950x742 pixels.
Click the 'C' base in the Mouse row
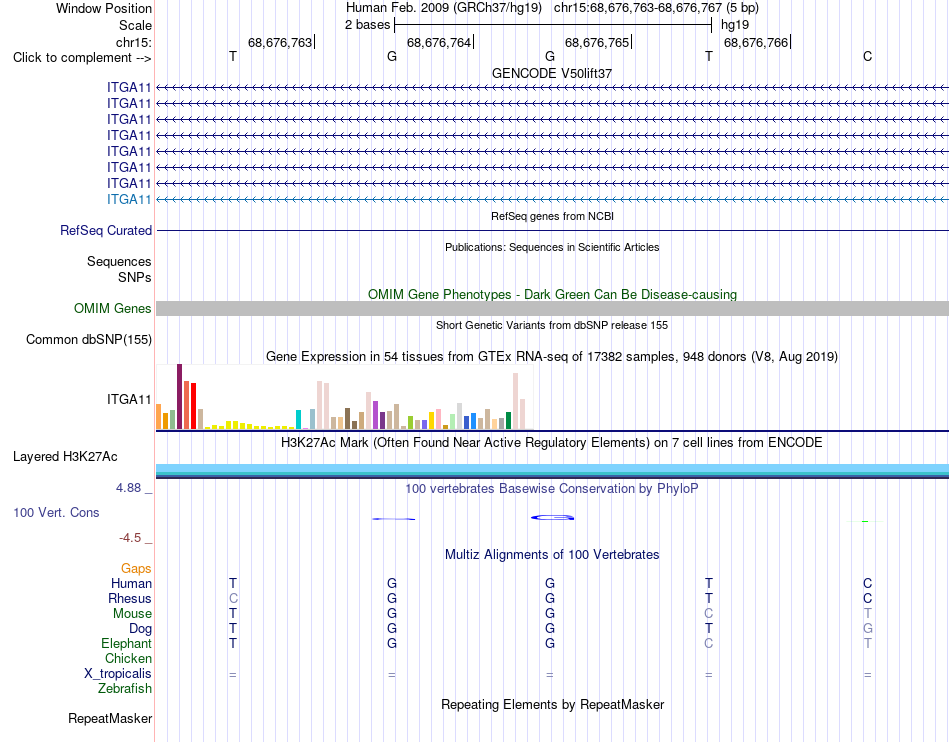click(709, 614)
